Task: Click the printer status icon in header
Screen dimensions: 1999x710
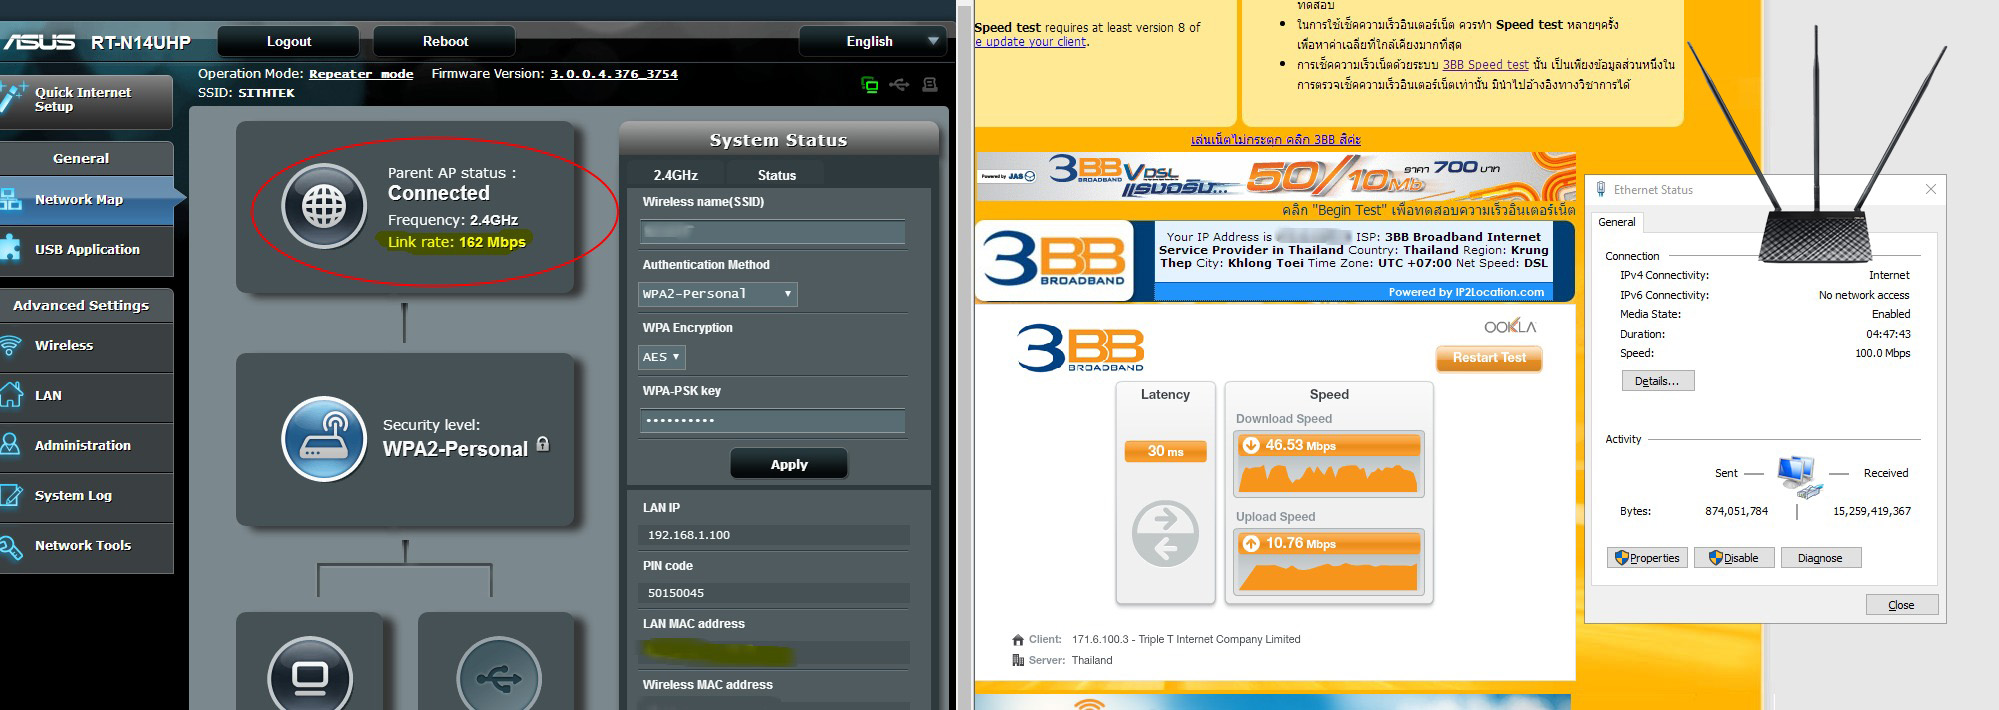Action: (x=930, y=85)
